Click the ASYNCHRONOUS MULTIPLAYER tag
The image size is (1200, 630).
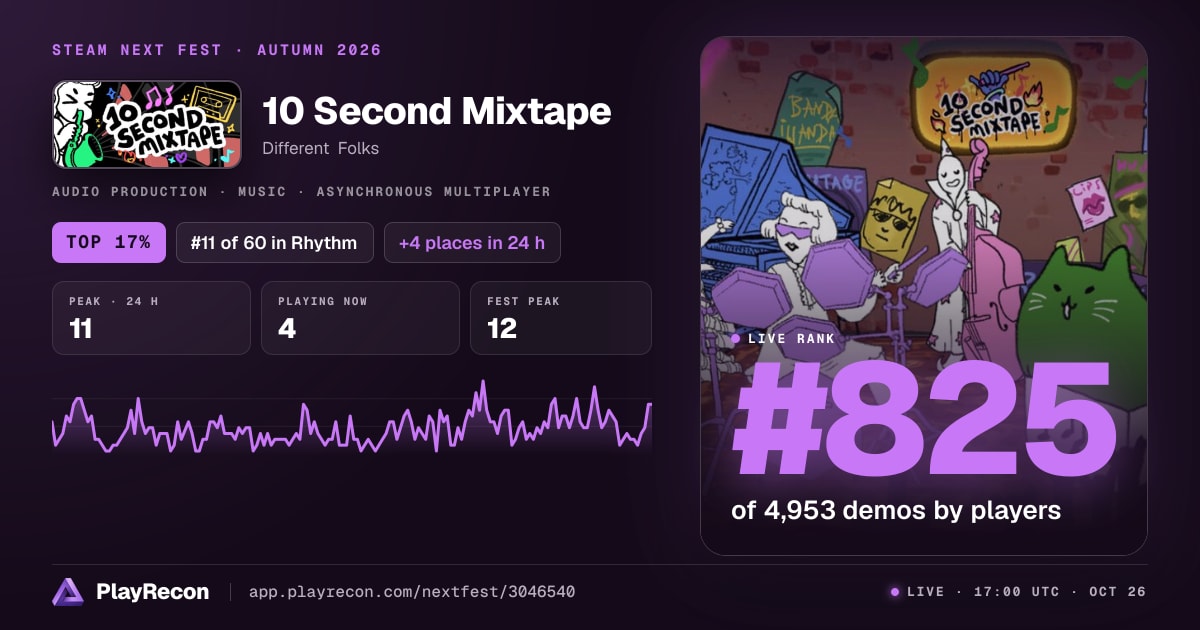[433, 191]
